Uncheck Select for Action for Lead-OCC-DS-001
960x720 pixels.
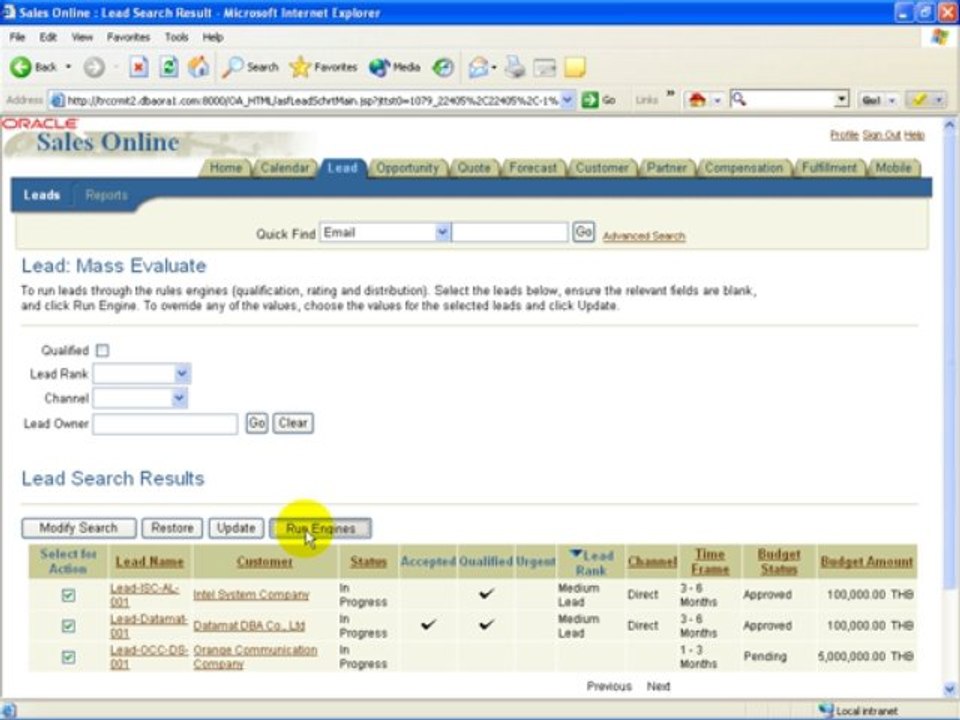(x=69, y=657)
